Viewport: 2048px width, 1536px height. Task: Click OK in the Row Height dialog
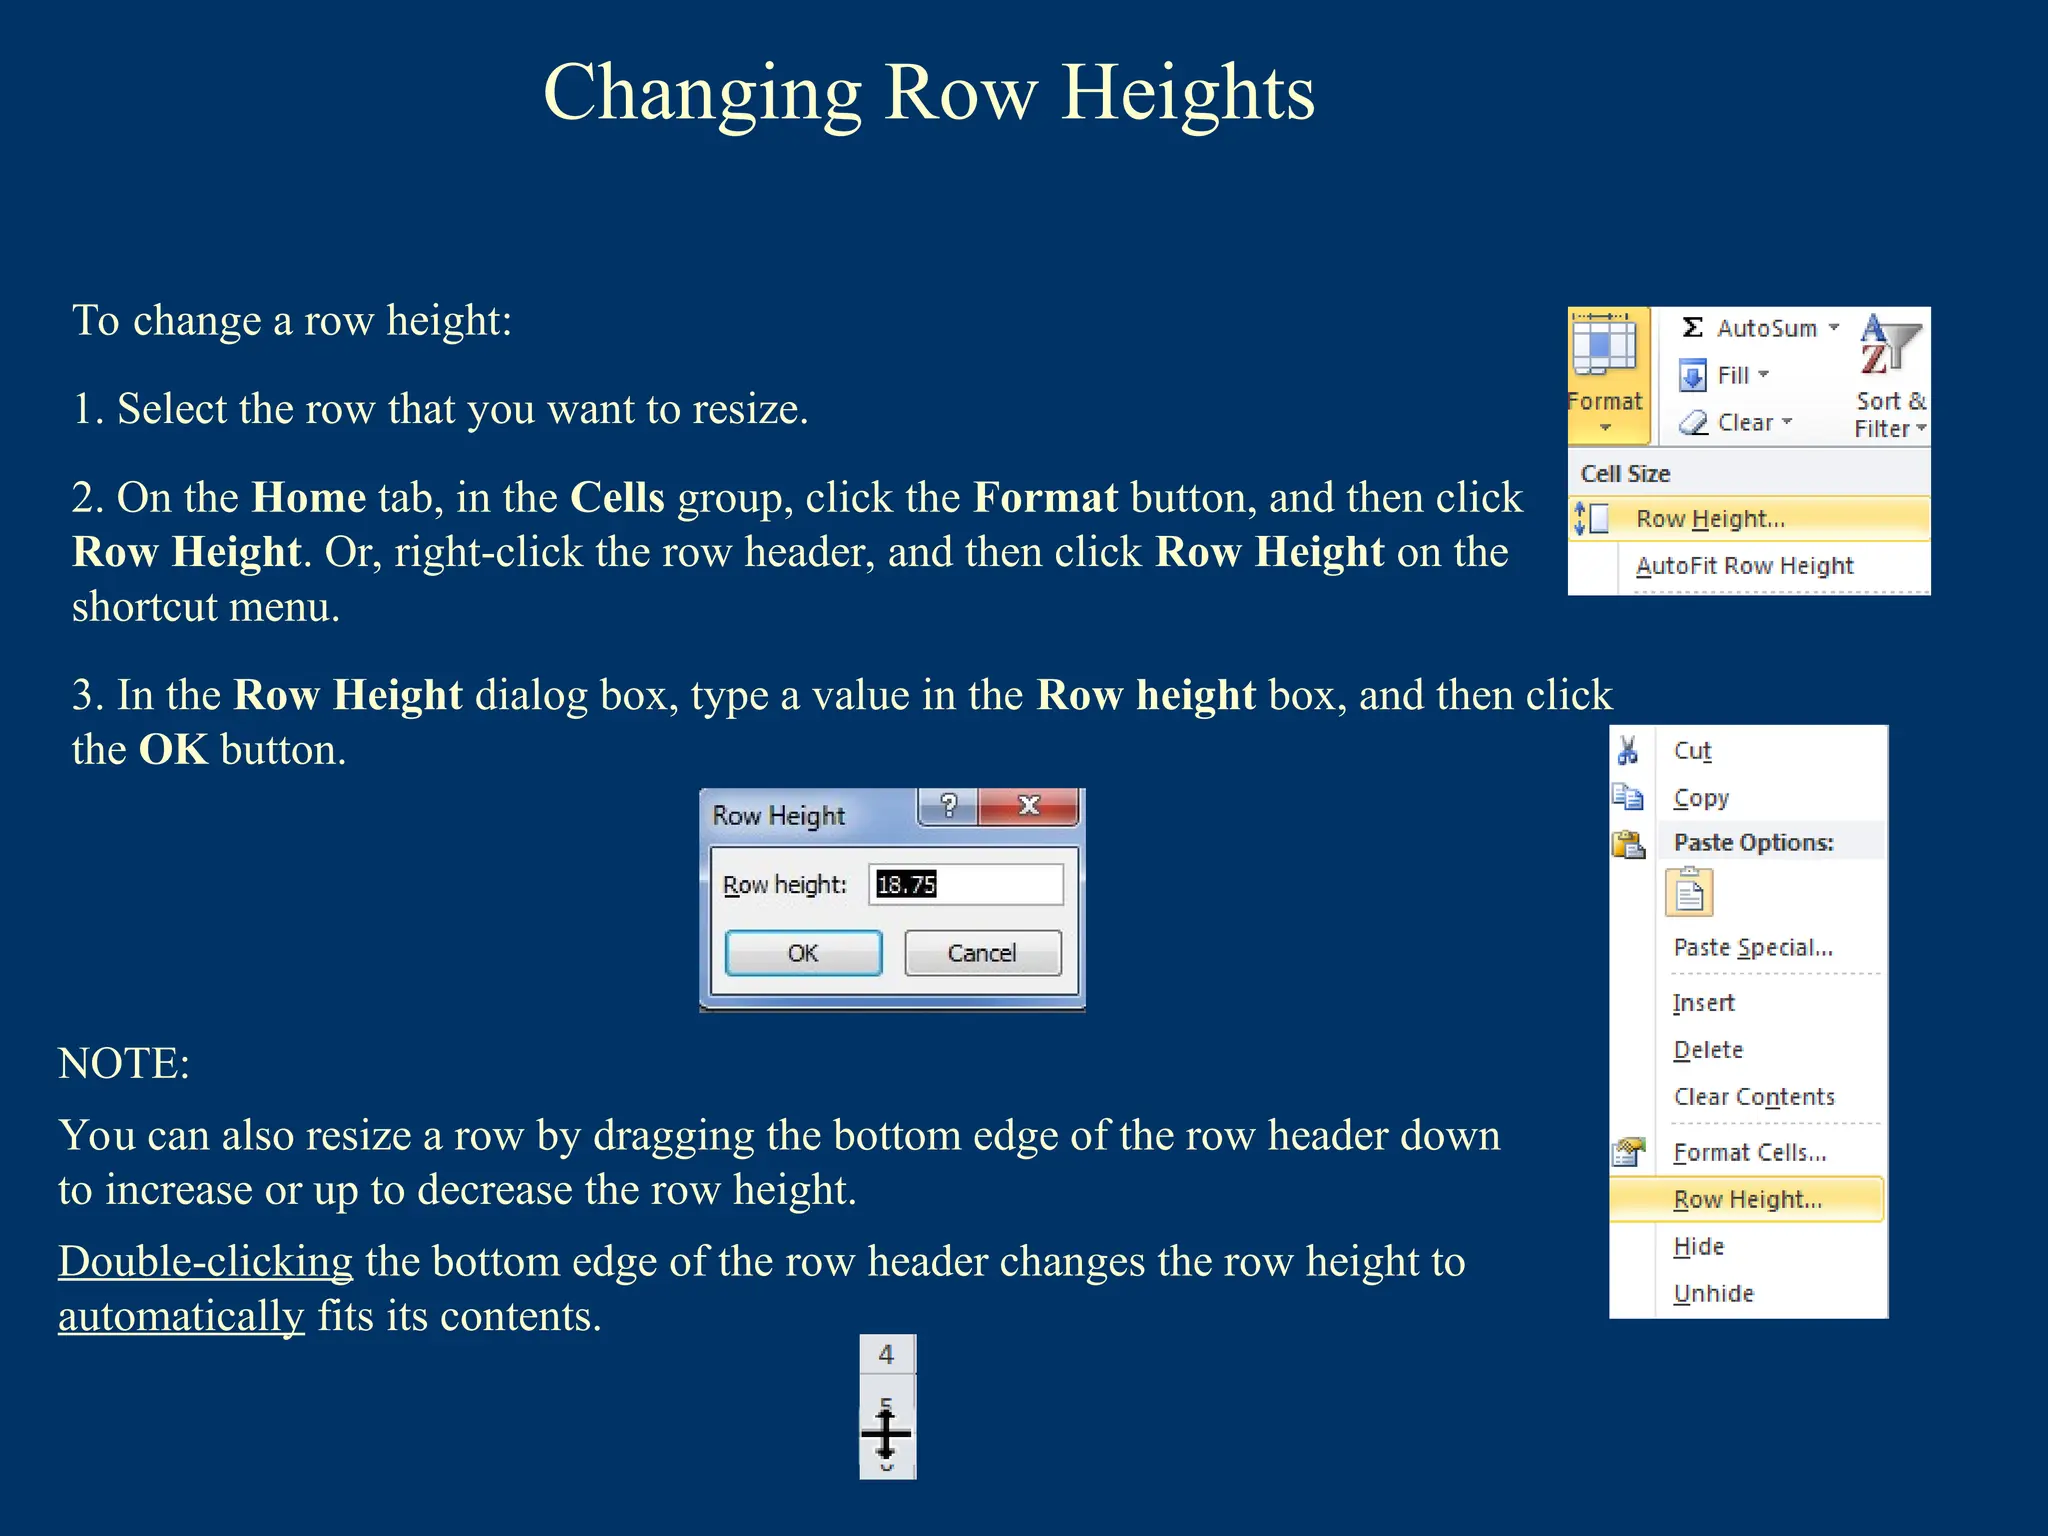(803, 953)
